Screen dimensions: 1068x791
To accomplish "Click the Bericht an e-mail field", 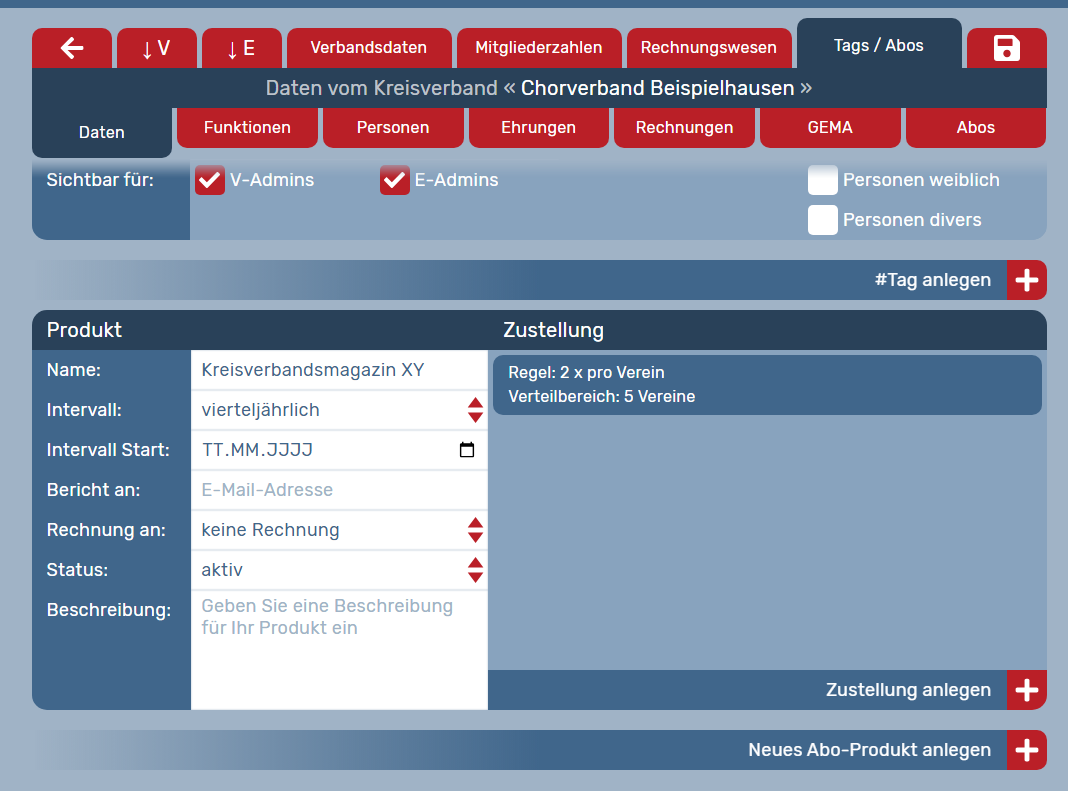I will click(x=339, y=490).
